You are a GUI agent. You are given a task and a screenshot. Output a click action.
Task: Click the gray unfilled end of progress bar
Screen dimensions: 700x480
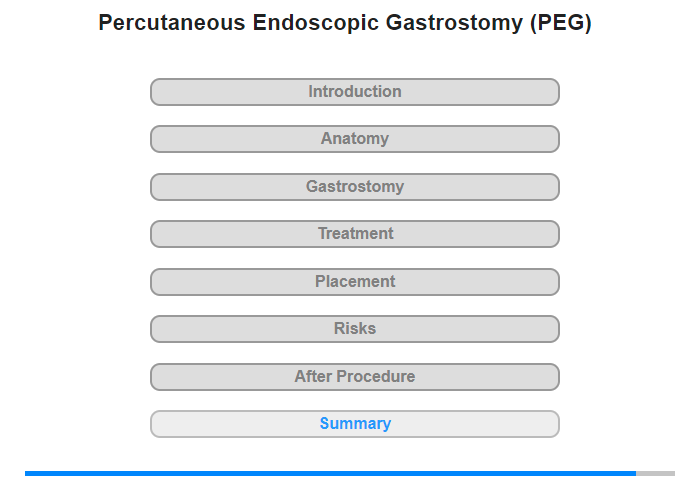(x=655, y=473)
